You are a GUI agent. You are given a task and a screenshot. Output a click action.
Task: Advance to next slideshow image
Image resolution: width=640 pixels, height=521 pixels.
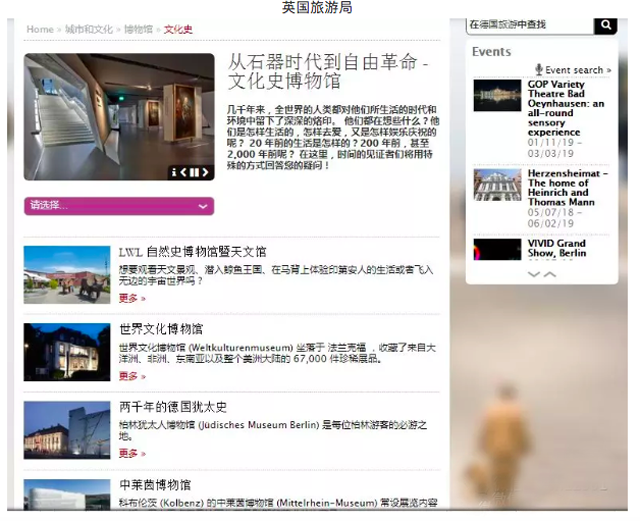point(205,172)
